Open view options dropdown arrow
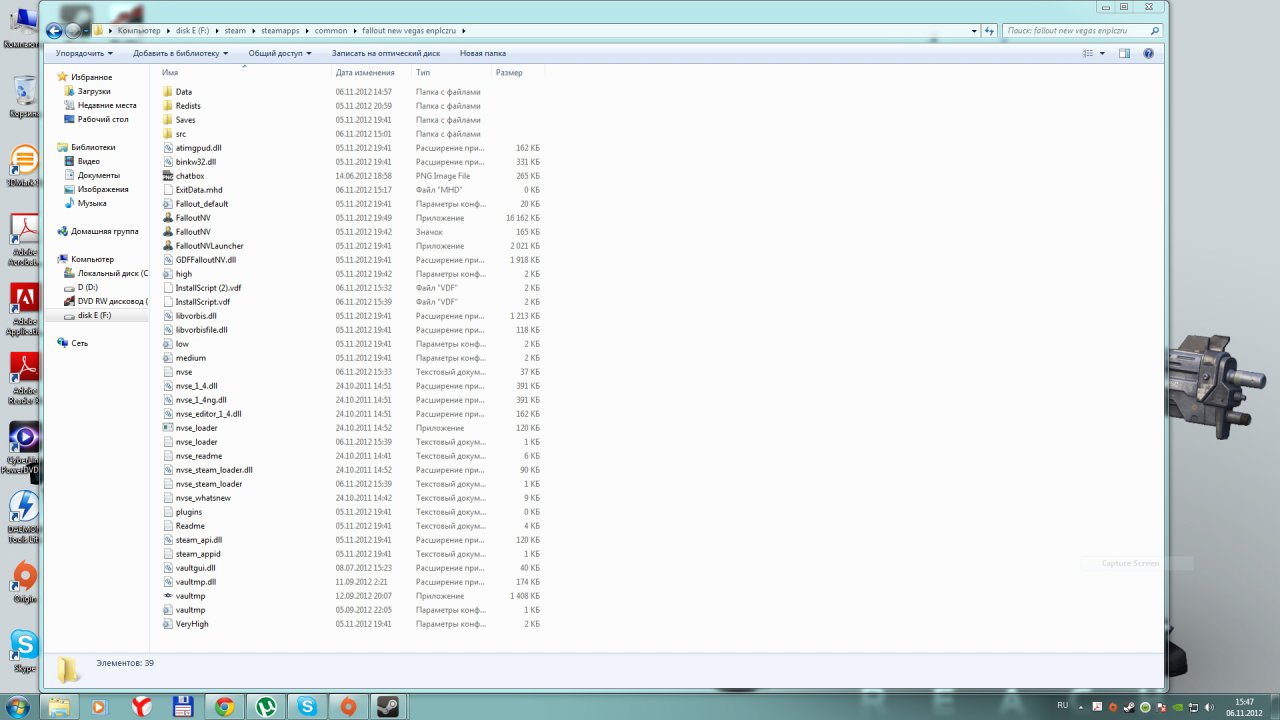 coord(1102,53)
